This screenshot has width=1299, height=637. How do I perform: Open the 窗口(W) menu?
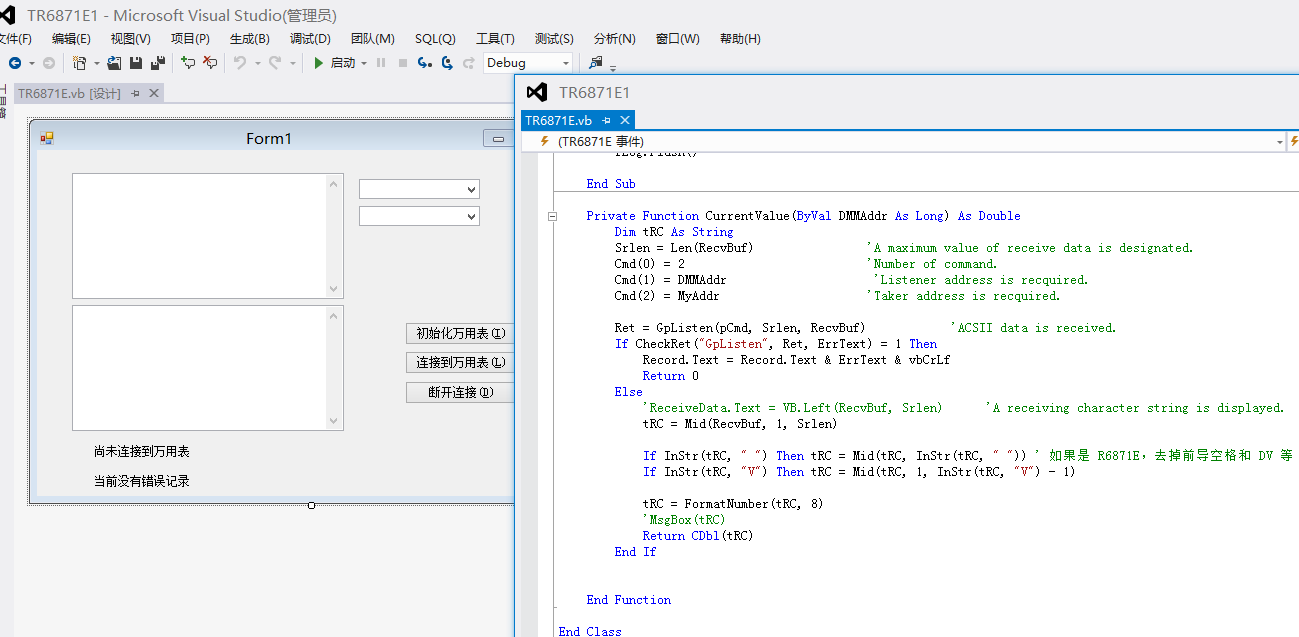point(677,39)
